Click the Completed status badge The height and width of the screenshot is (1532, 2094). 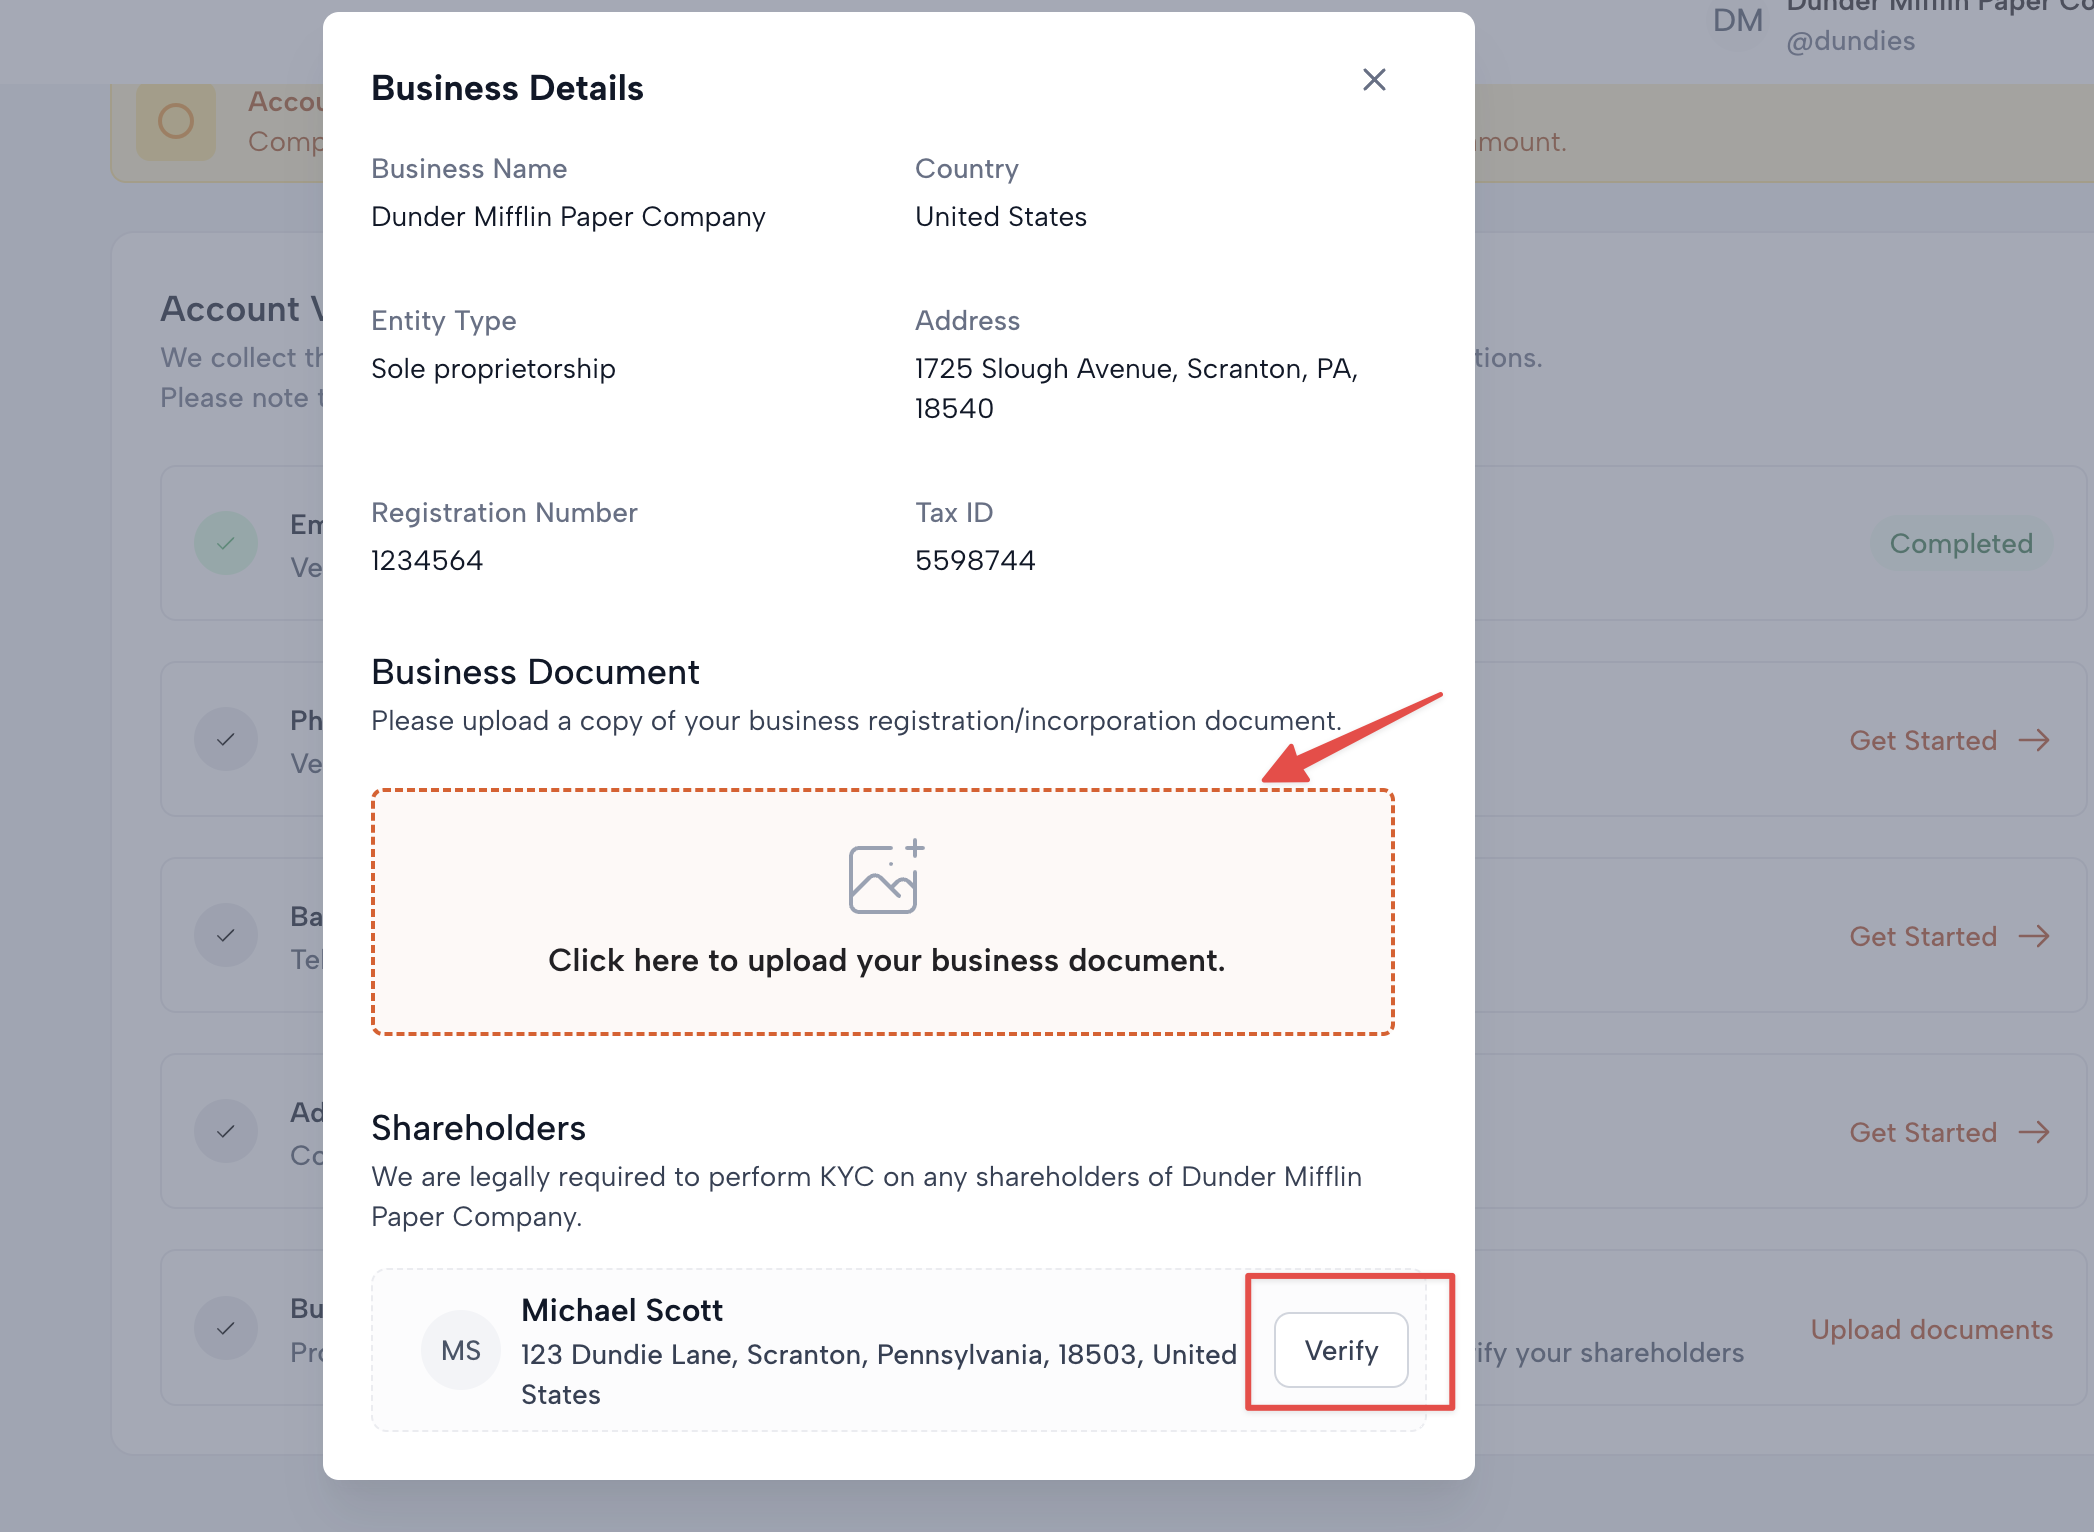pos(1960,543)
